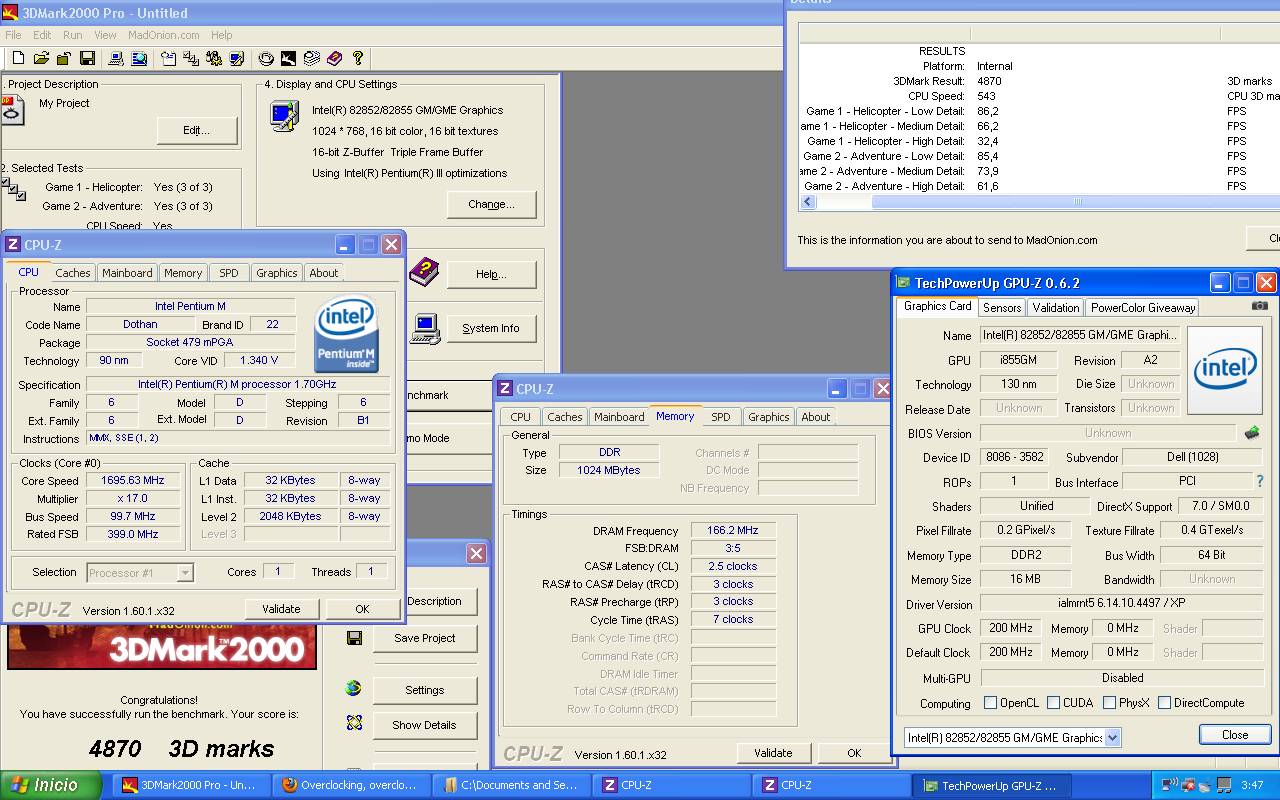This screenshot has width=1280, height=800.
Task: Click the globe icon beside Settings
Action: (x=353, y=688)
